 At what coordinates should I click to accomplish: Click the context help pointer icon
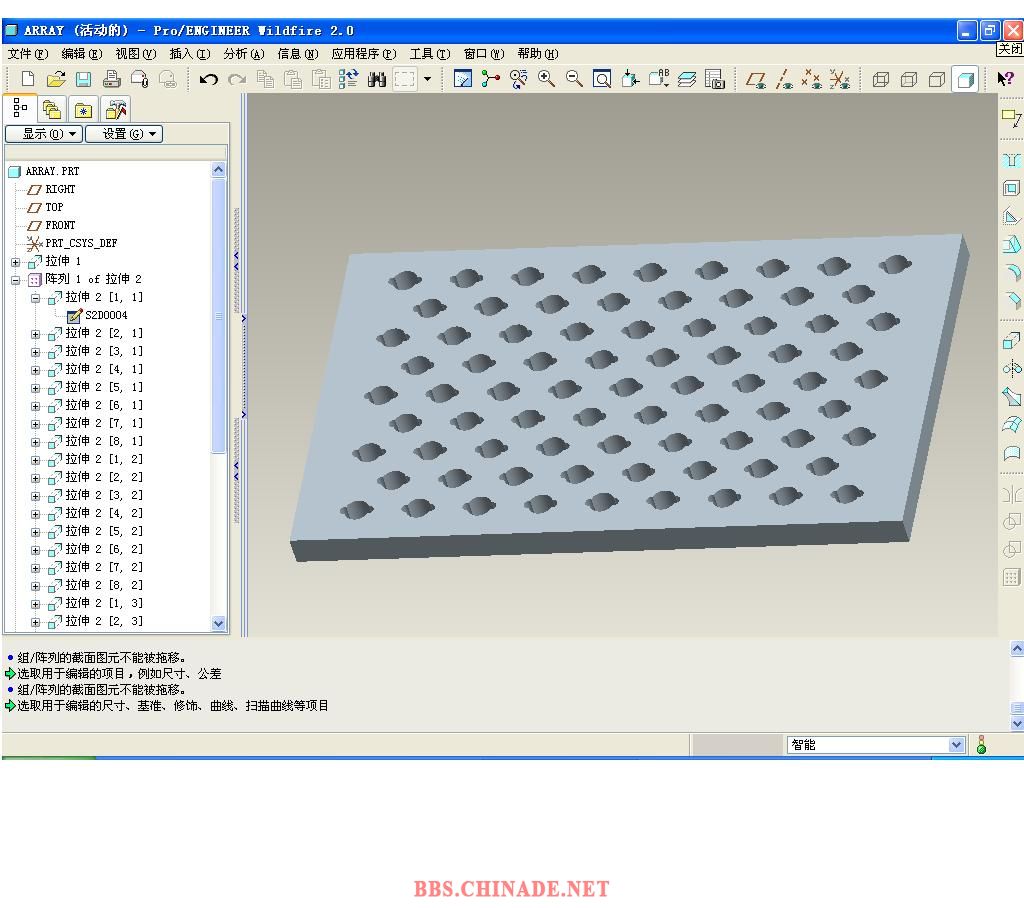tap(1005, 79)
